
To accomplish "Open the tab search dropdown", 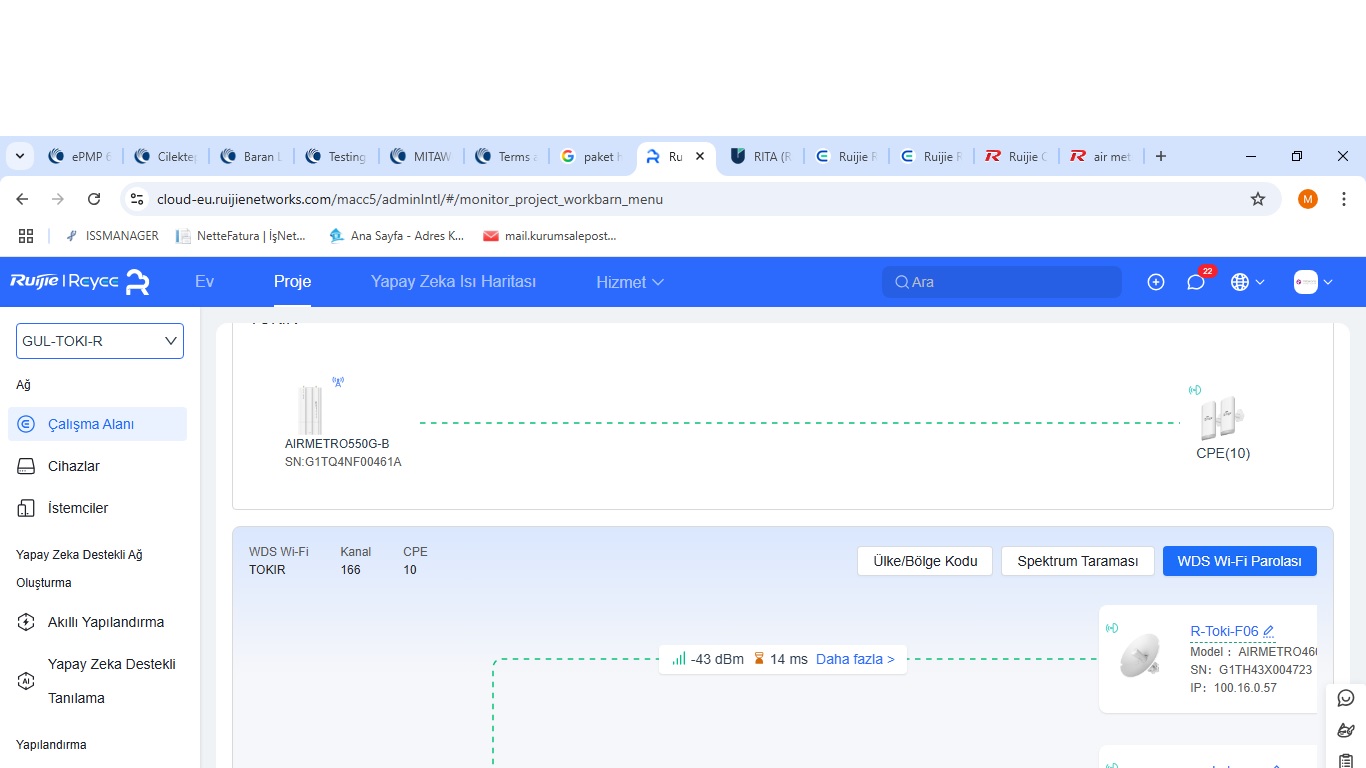I will pos(20,157).
